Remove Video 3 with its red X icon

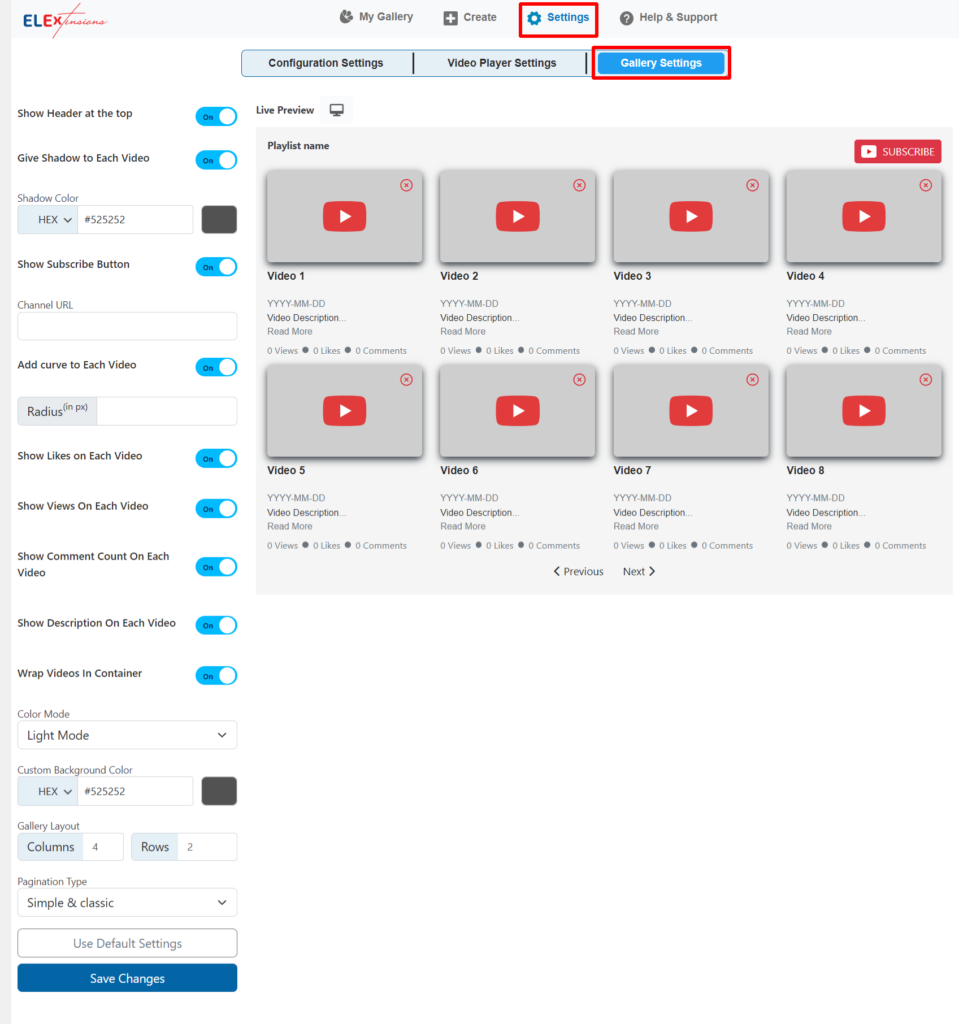click(753, 185)
